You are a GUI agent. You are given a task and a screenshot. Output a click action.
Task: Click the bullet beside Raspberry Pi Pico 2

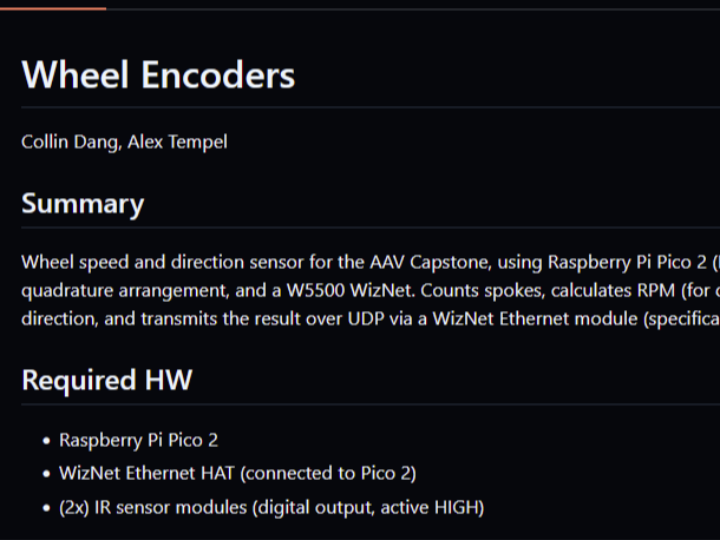click(x=46, y=441)
